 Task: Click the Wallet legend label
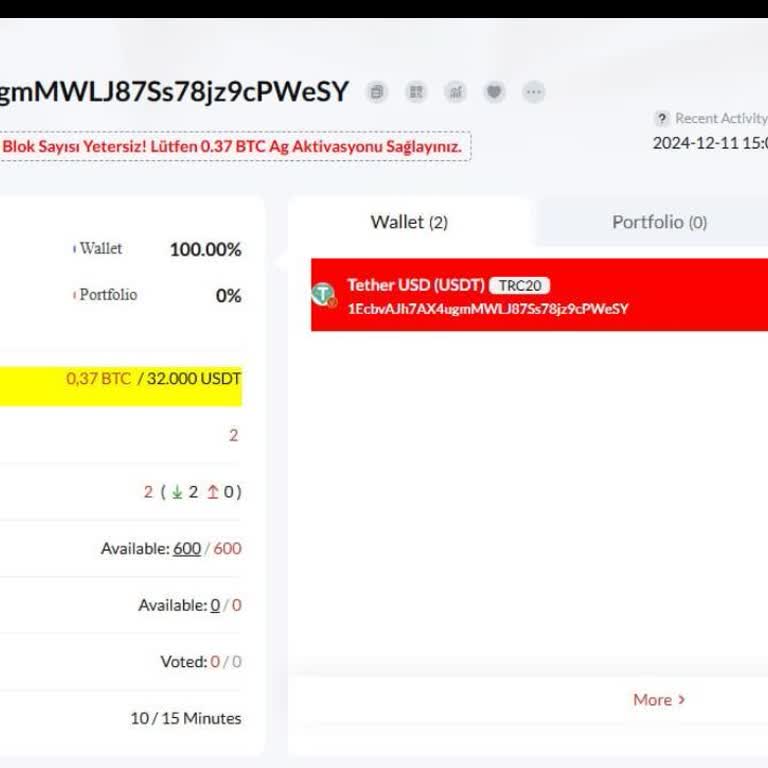(x=100, y=248)
